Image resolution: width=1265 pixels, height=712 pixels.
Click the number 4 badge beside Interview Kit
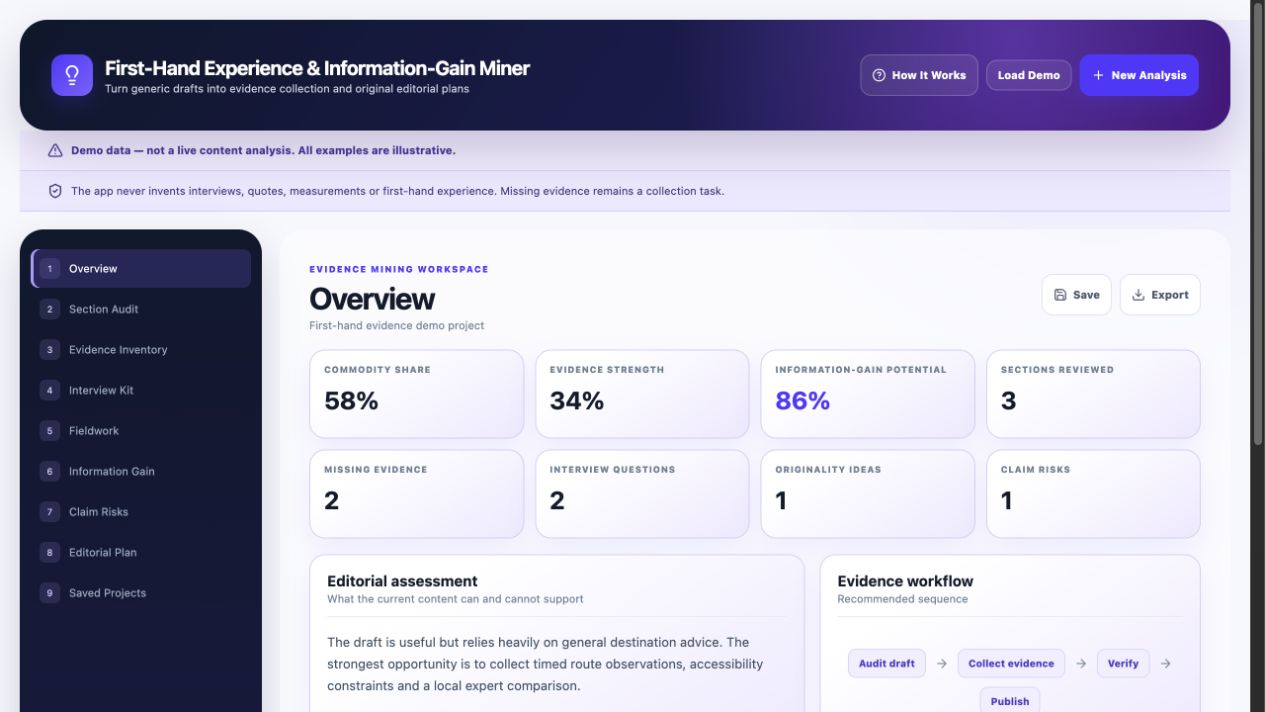point(50,390)
